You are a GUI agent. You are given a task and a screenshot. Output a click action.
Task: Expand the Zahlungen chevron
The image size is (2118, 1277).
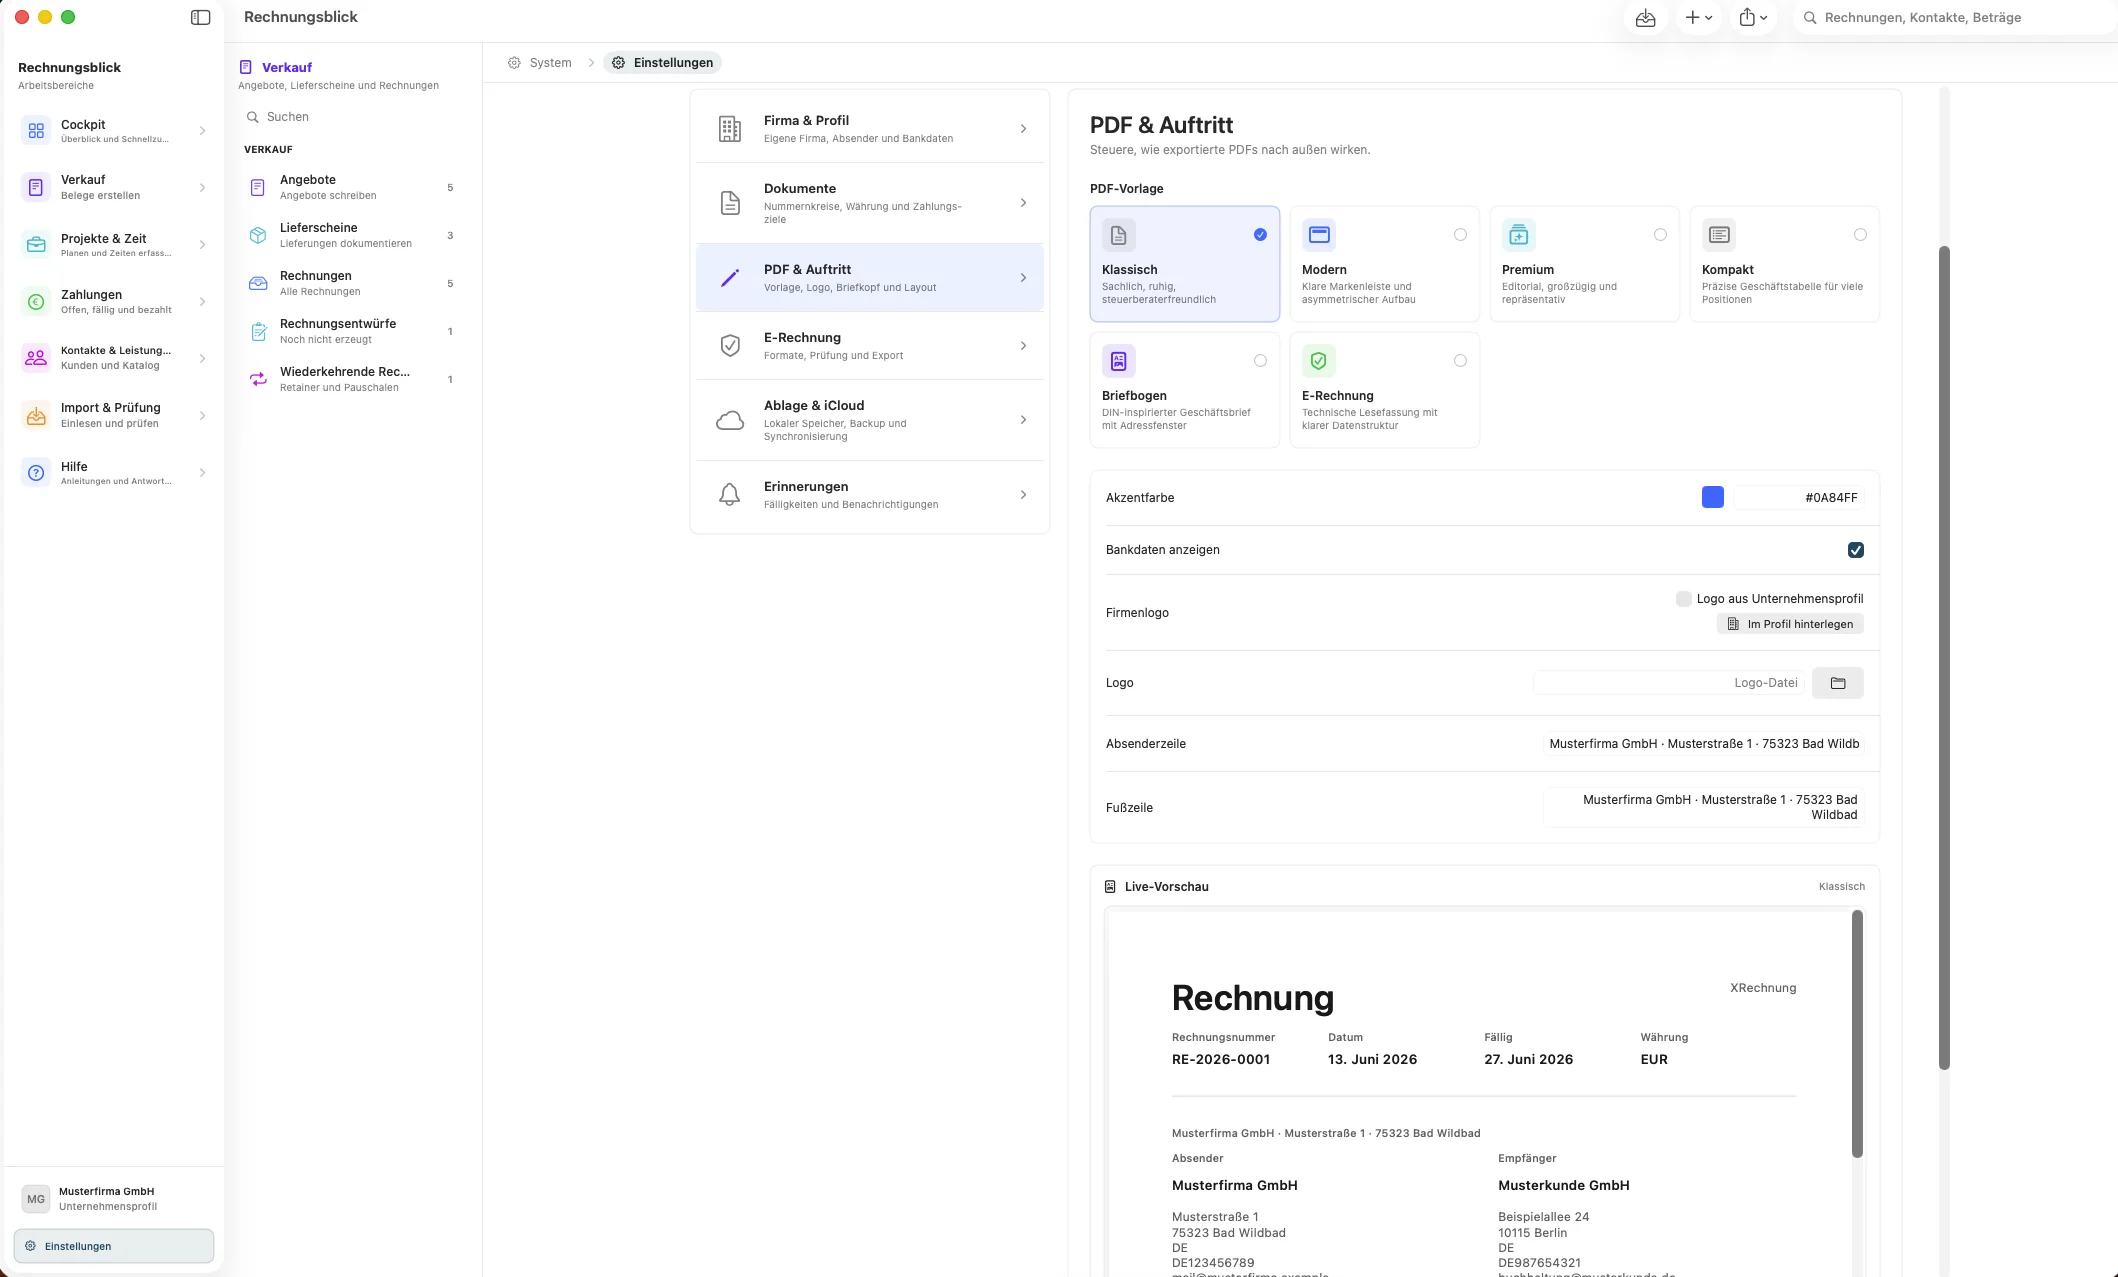click(202, 302)
